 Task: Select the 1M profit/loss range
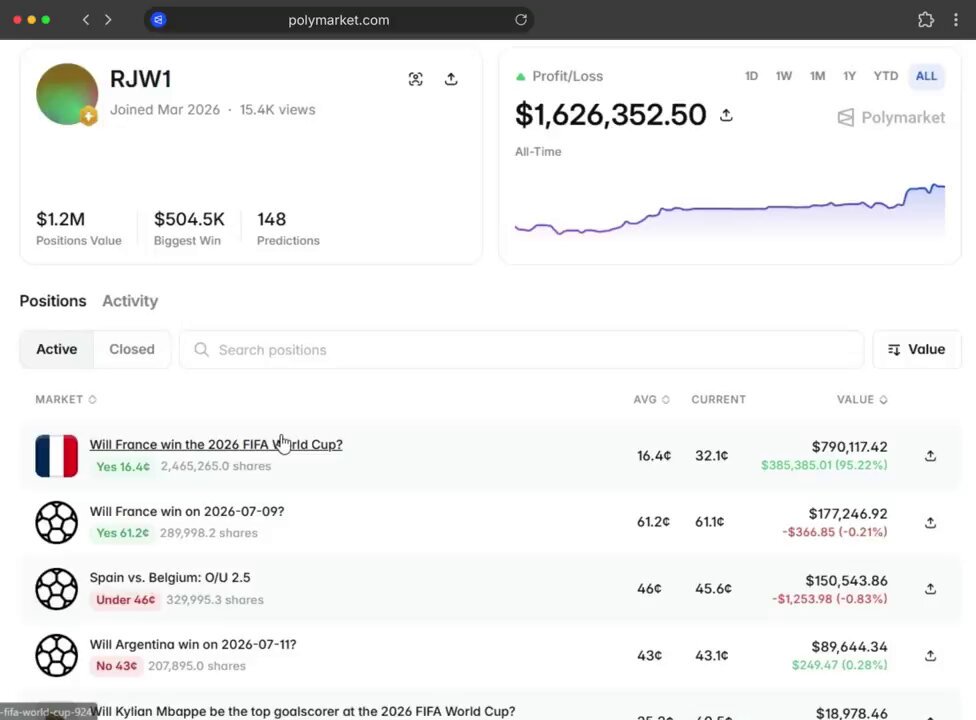817,76
